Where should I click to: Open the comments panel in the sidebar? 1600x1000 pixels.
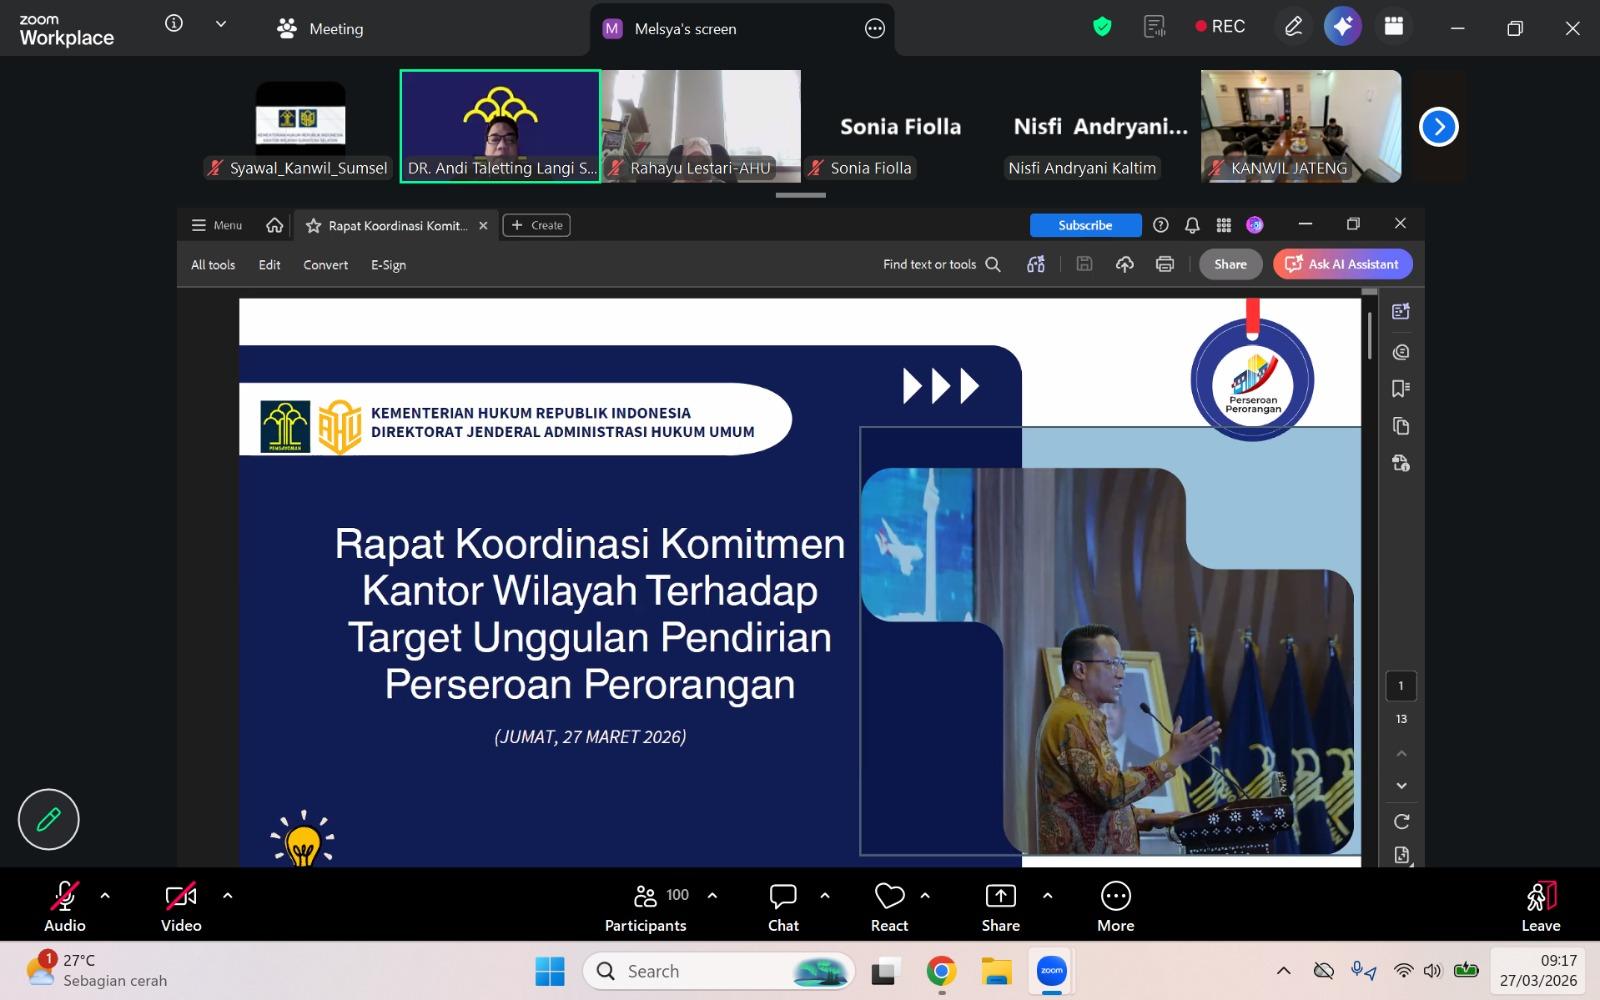coord(1400,350)
